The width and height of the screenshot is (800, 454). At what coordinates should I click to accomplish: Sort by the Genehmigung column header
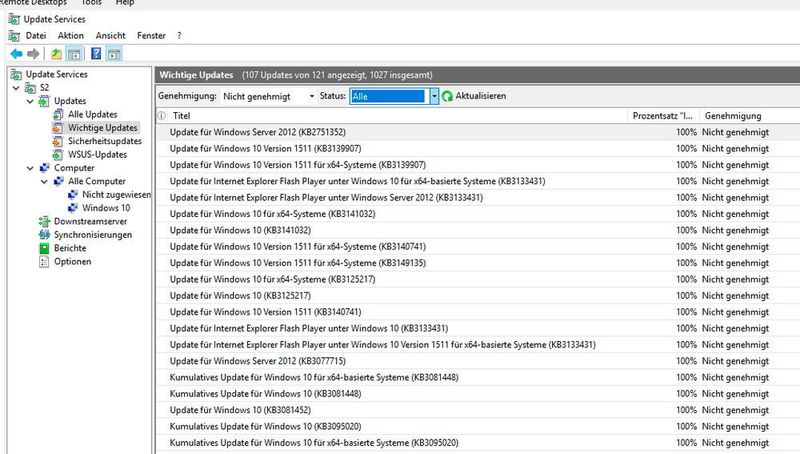click(749, 116)
